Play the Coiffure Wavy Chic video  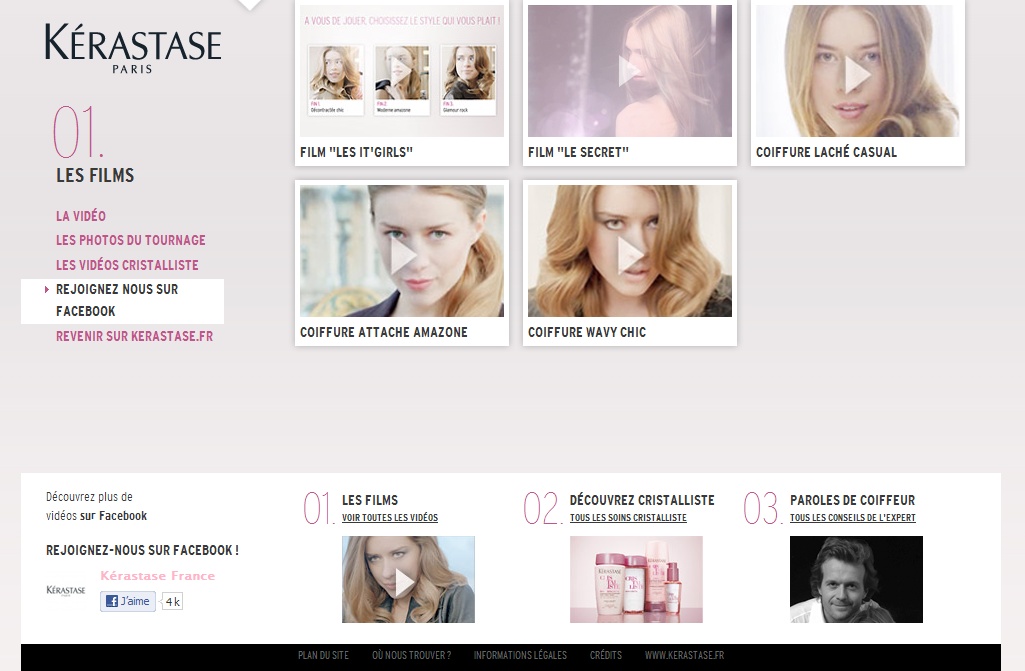click(x=630, y=251)
